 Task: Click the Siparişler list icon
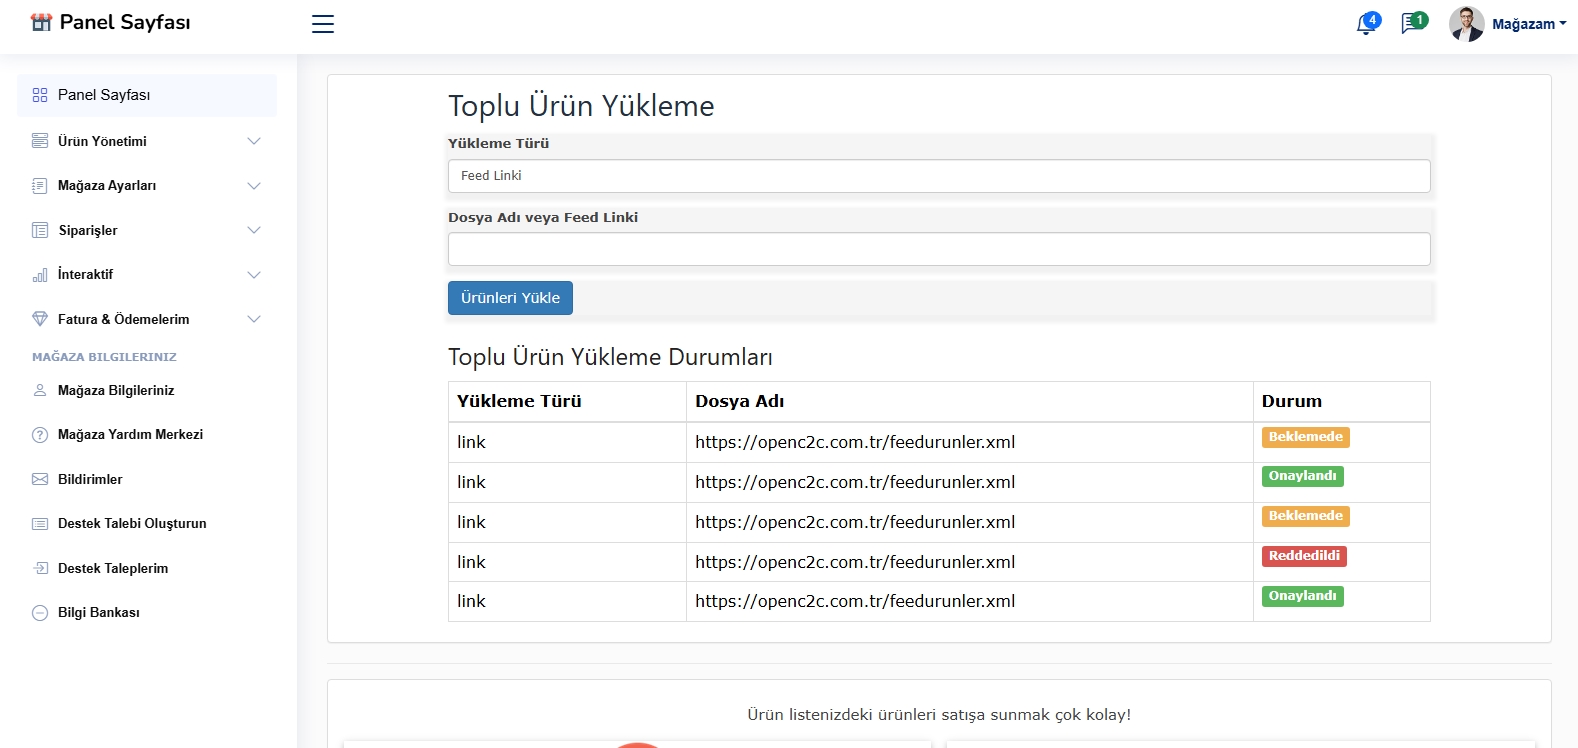[40, 230]
